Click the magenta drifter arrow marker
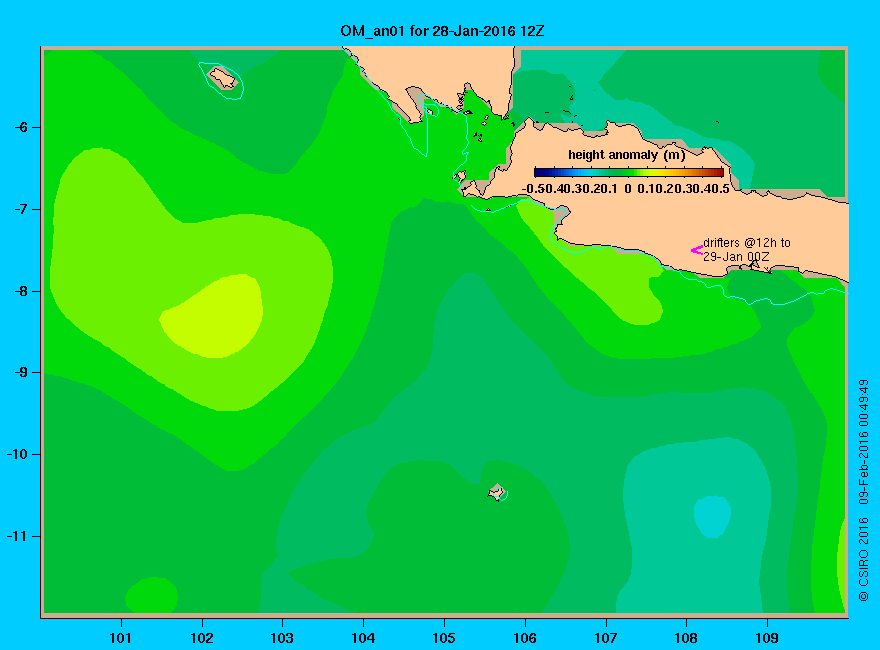This screenshot has height=650, width=880. 696,250
